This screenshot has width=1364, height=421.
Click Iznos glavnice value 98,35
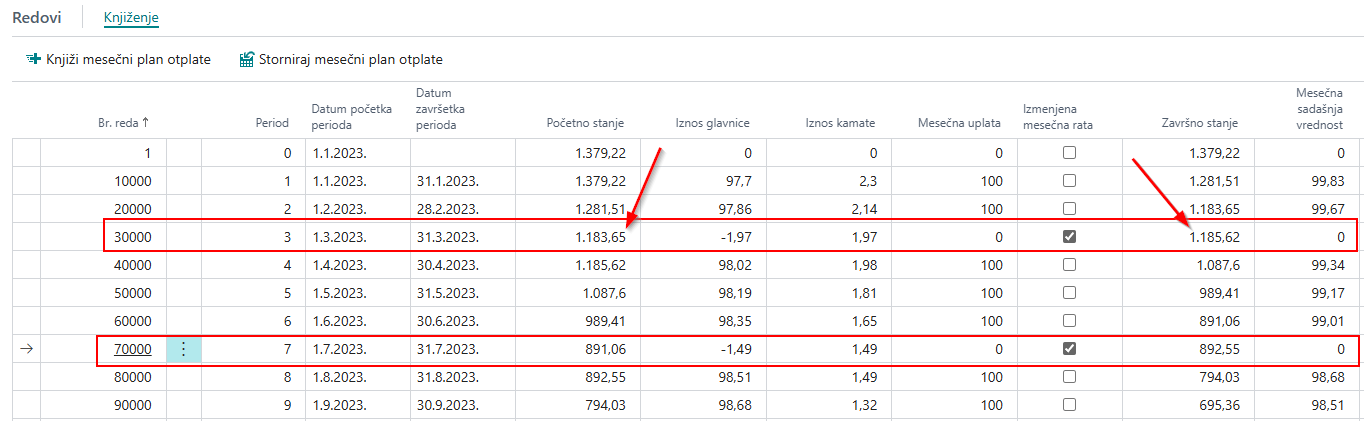[734, 321]
